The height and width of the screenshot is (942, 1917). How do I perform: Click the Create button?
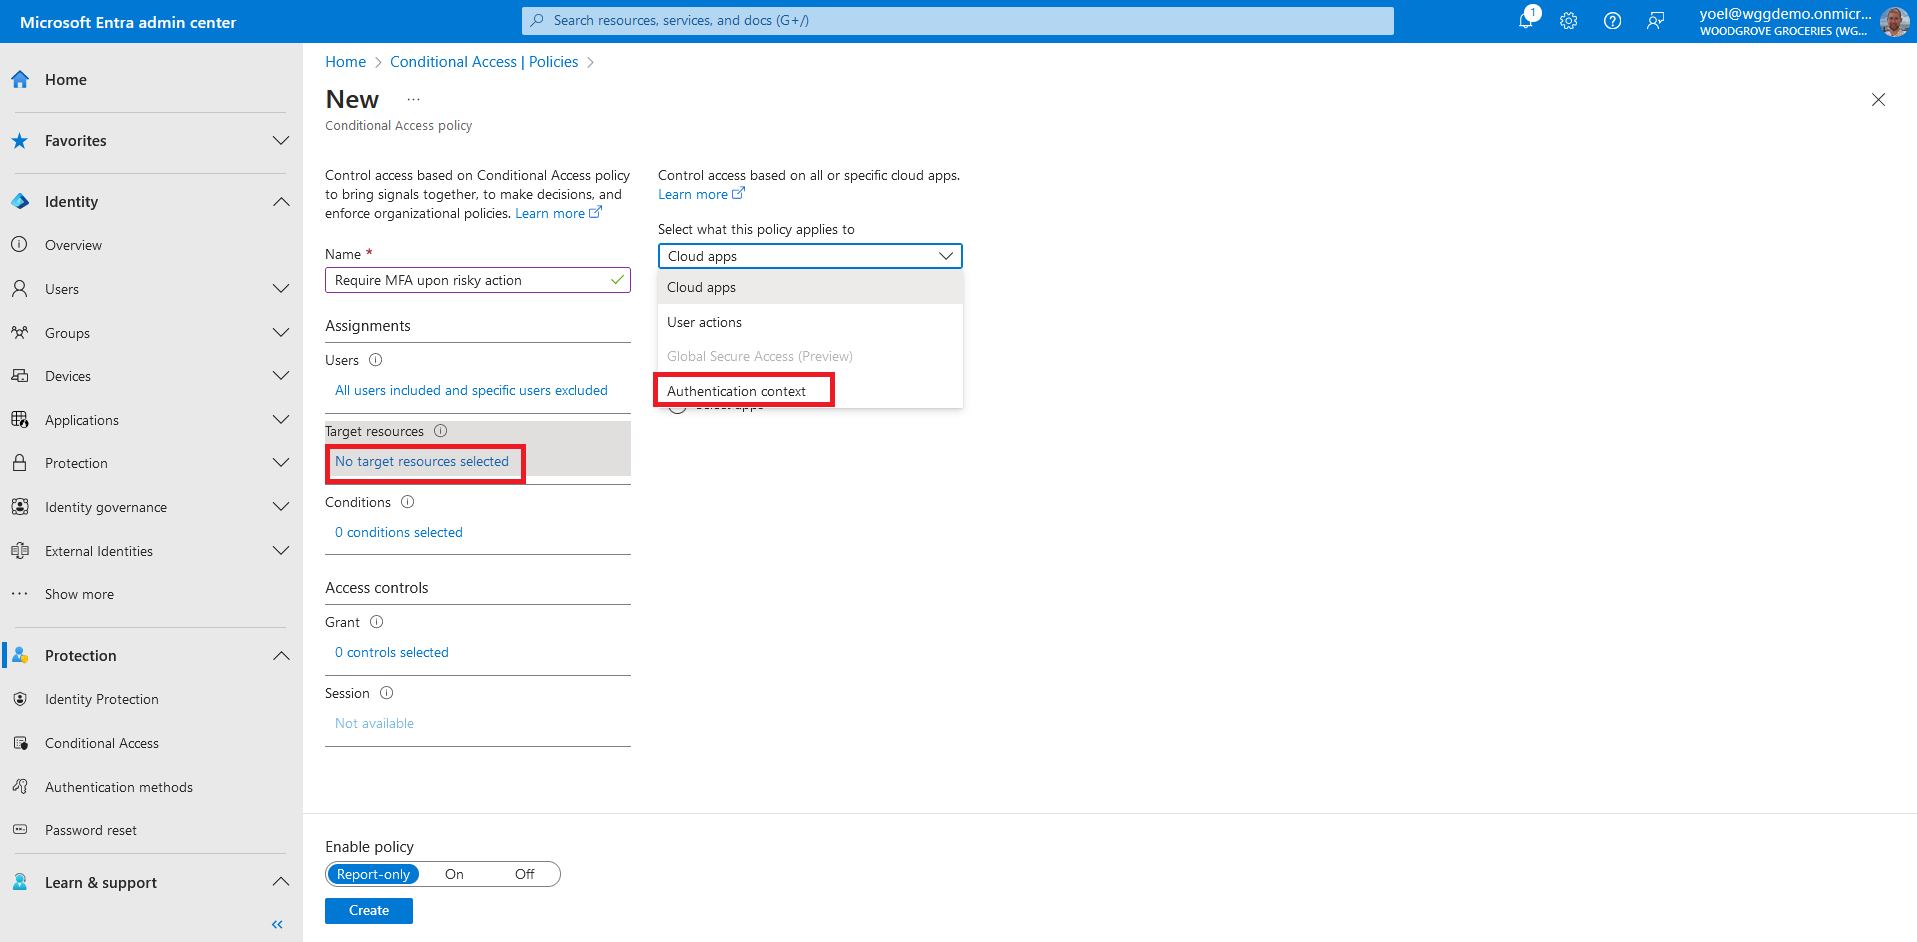(368, 910)
